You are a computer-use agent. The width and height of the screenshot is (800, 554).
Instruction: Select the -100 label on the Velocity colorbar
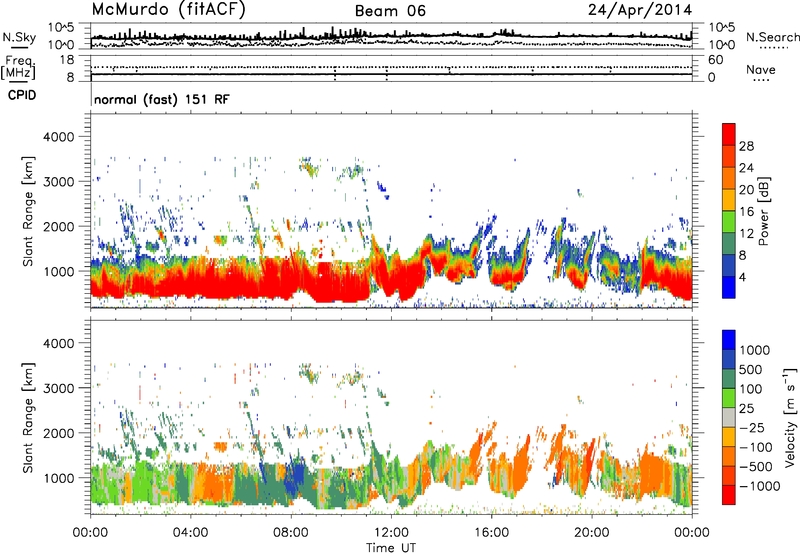756,447
